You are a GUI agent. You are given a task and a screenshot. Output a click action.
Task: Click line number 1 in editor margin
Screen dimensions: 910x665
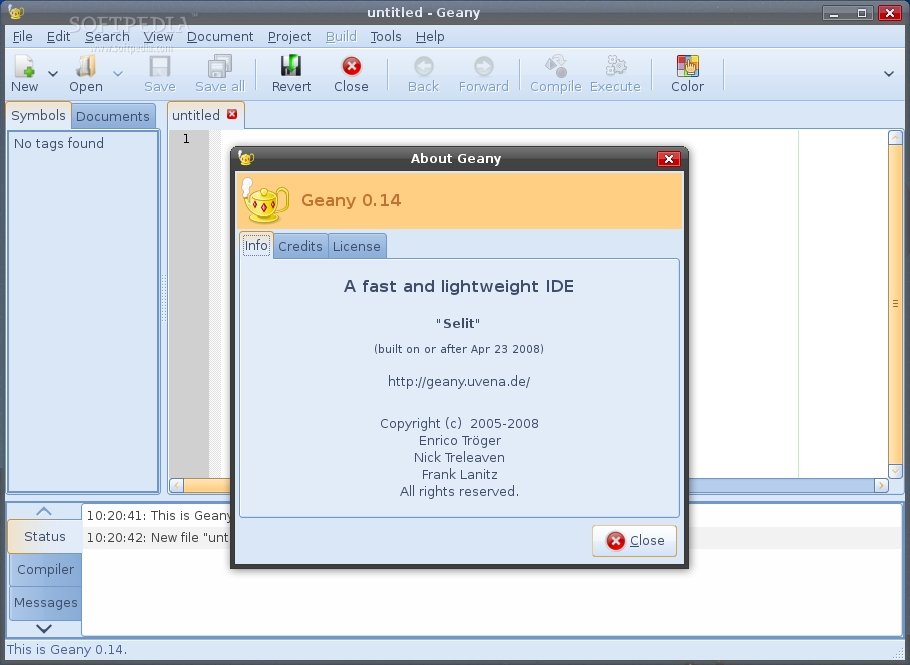pos(186,139)
